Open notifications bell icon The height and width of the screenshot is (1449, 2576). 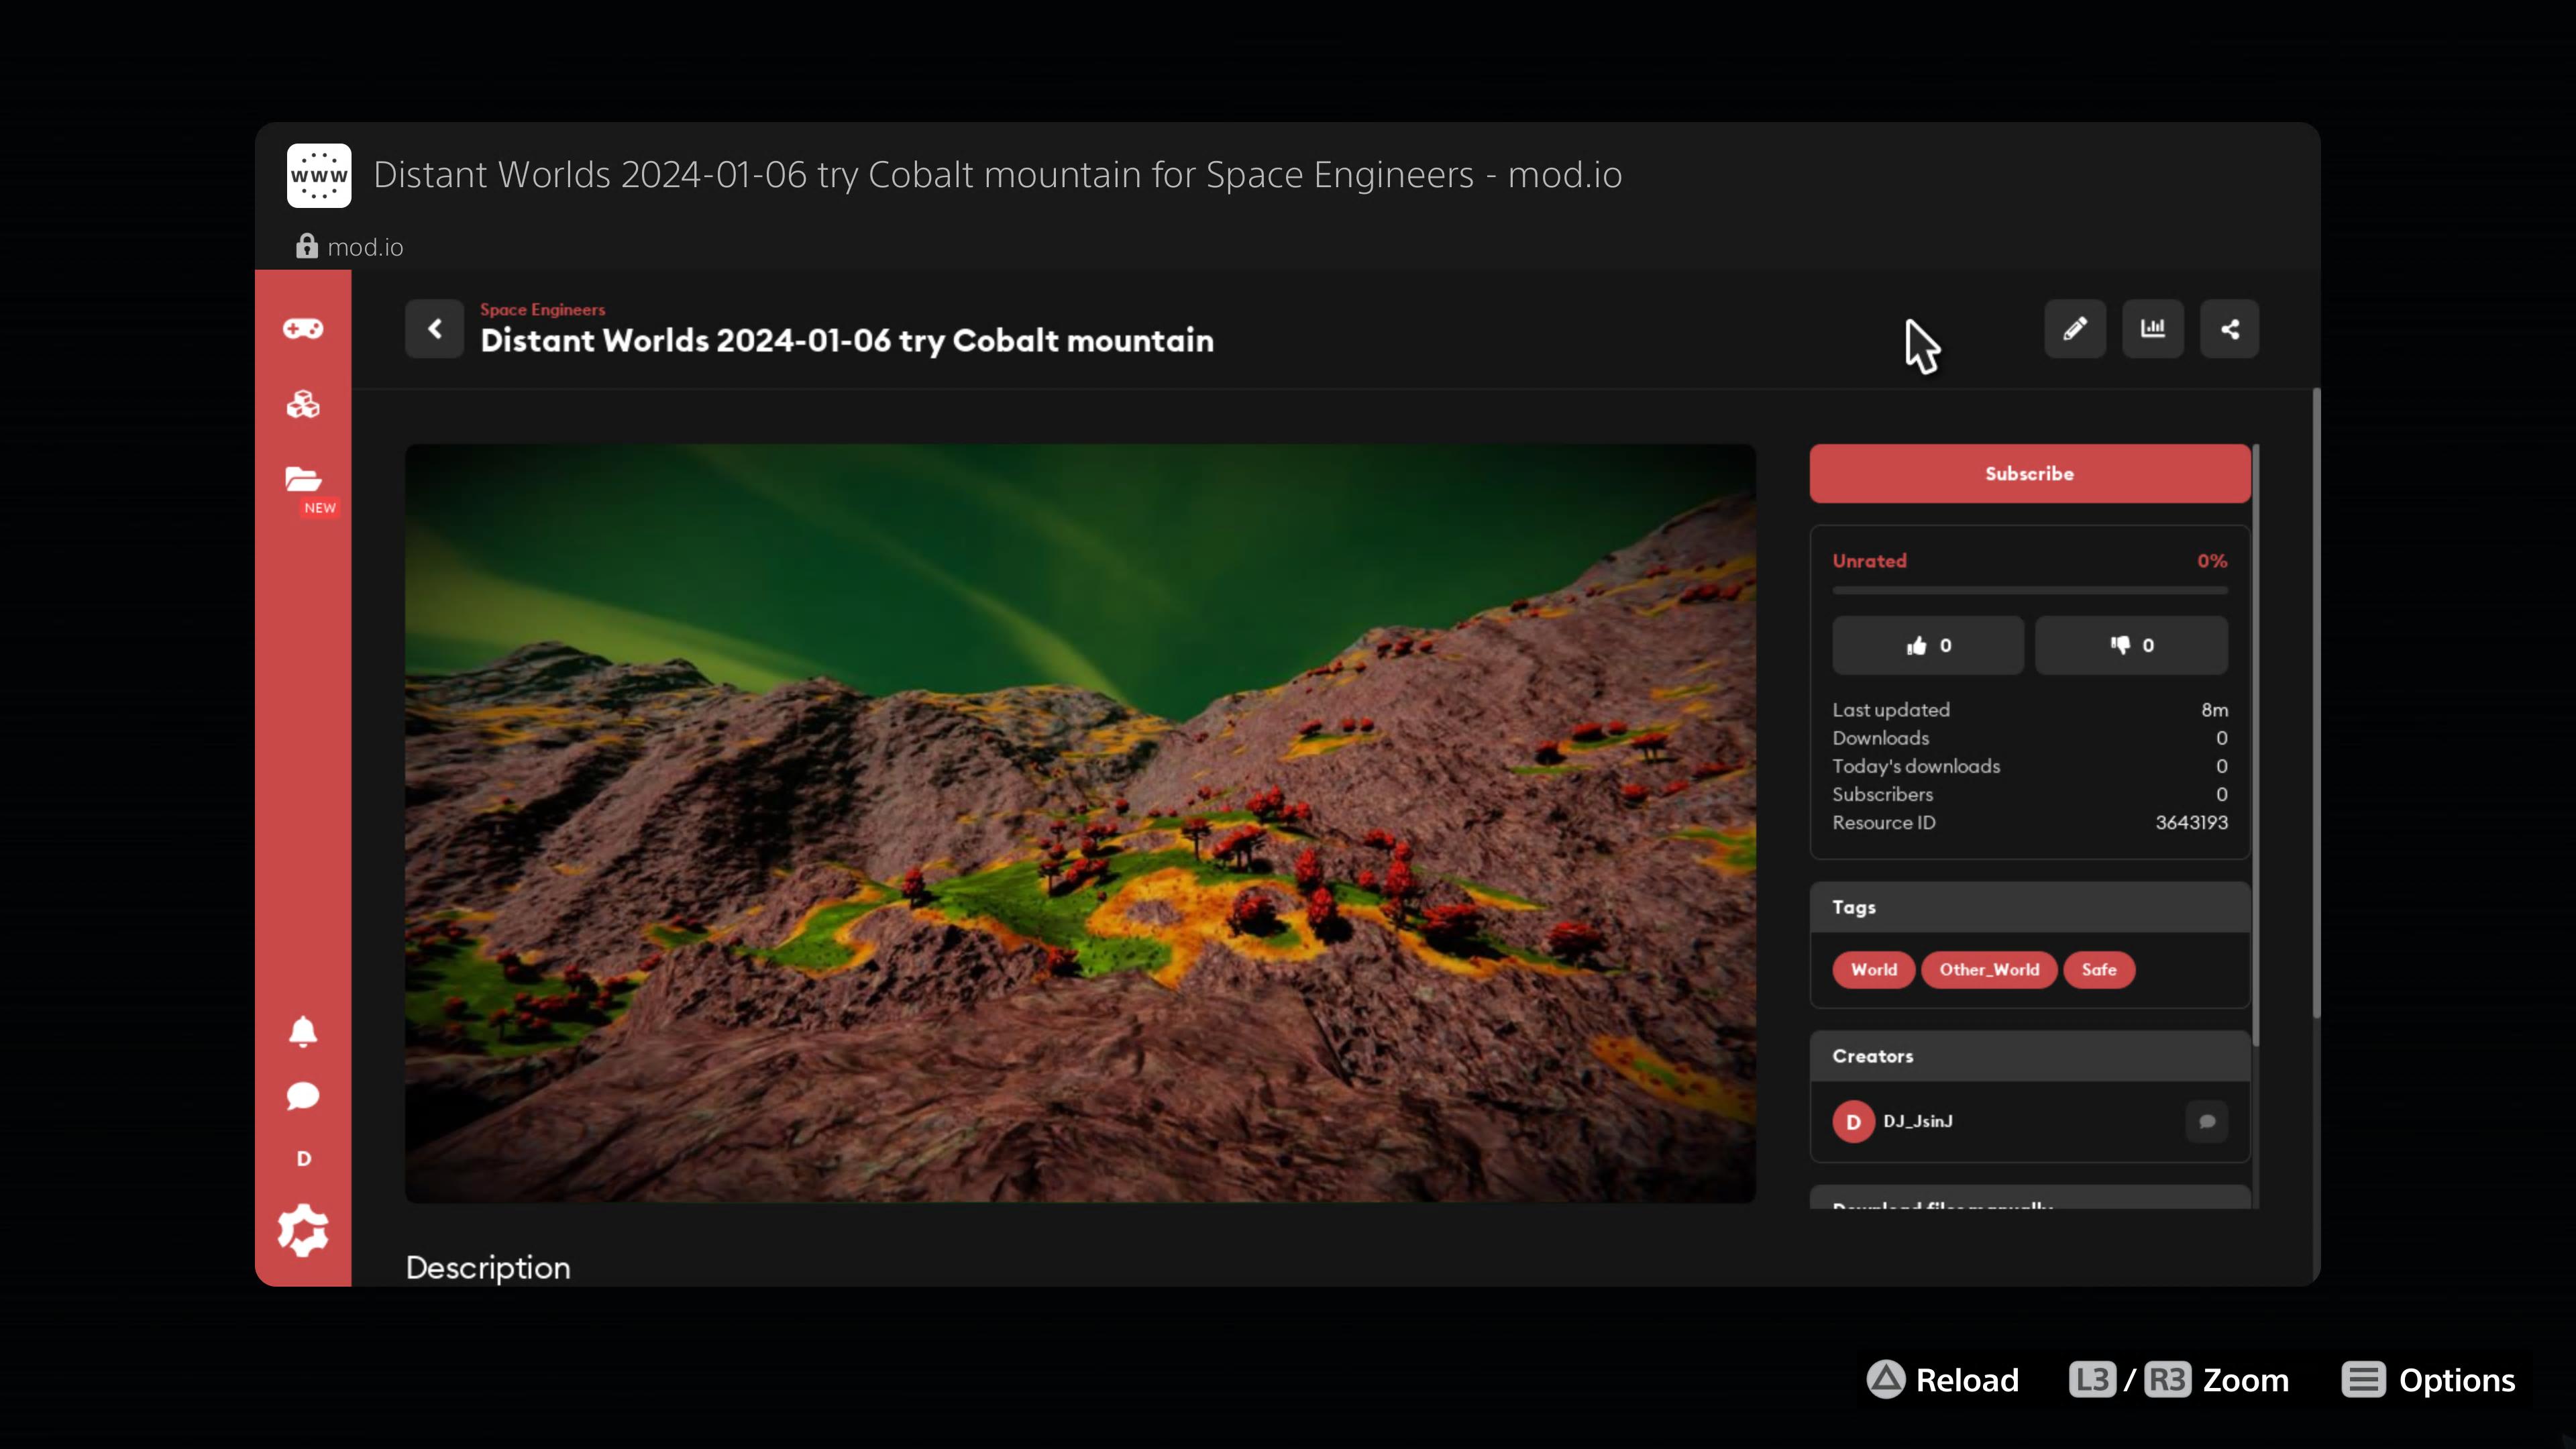[x=303, y=1031]
